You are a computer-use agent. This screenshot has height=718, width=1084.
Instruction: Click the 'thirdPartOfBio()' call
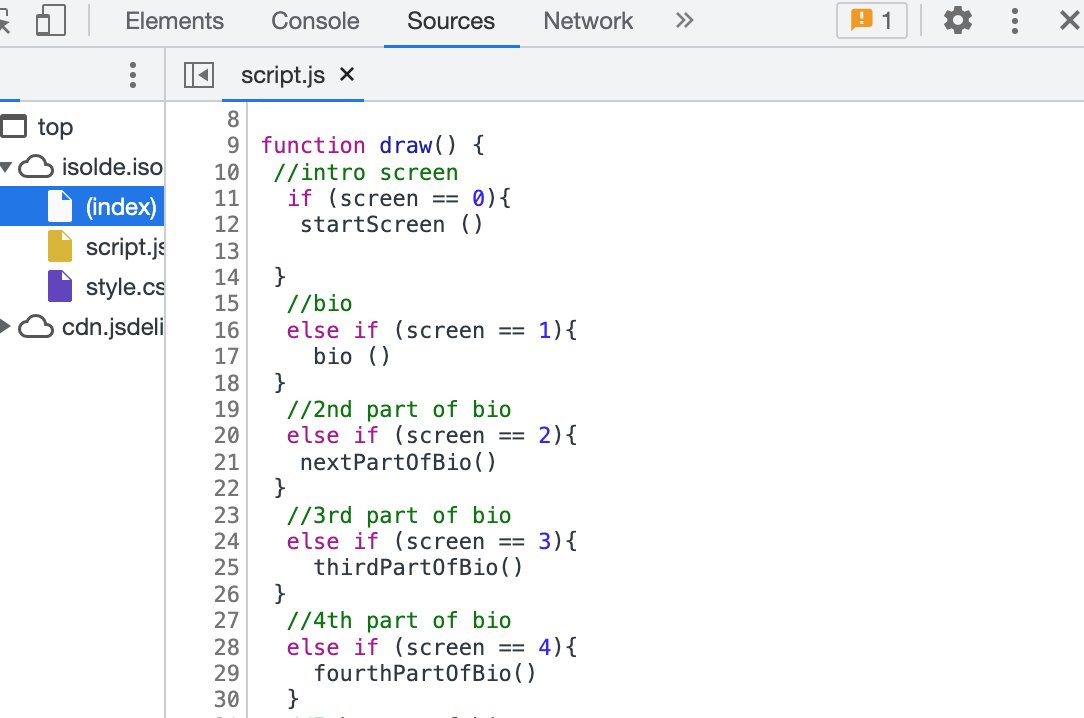coord(418,567)
